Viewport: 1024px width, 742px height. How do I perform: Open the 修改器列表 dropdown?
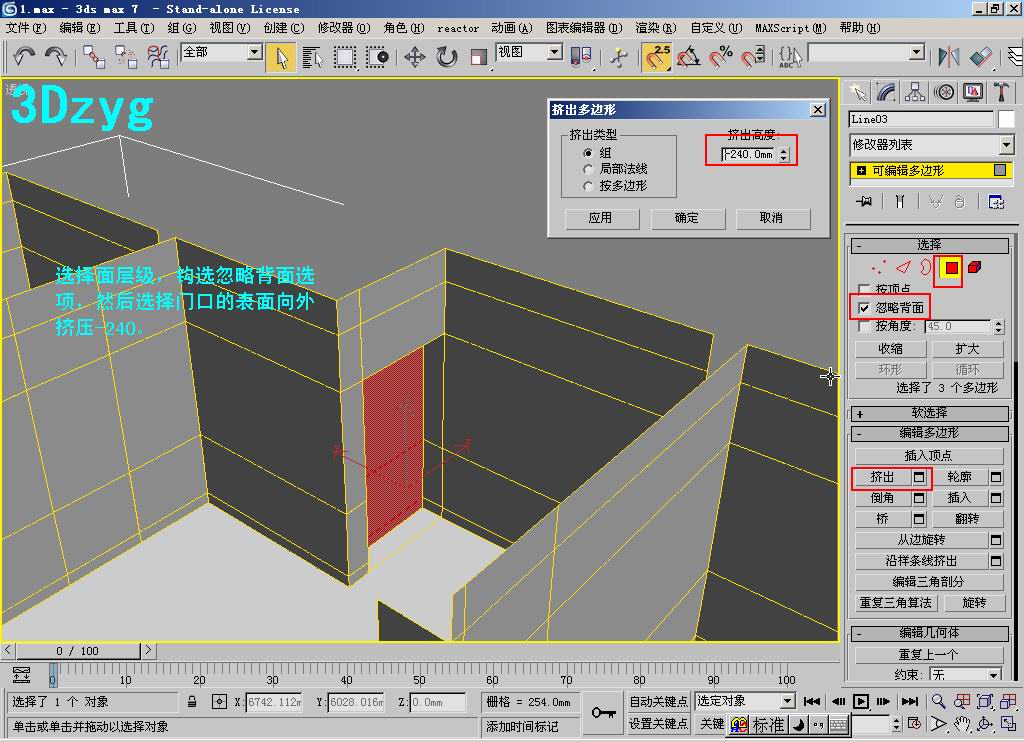point(1005,145)
